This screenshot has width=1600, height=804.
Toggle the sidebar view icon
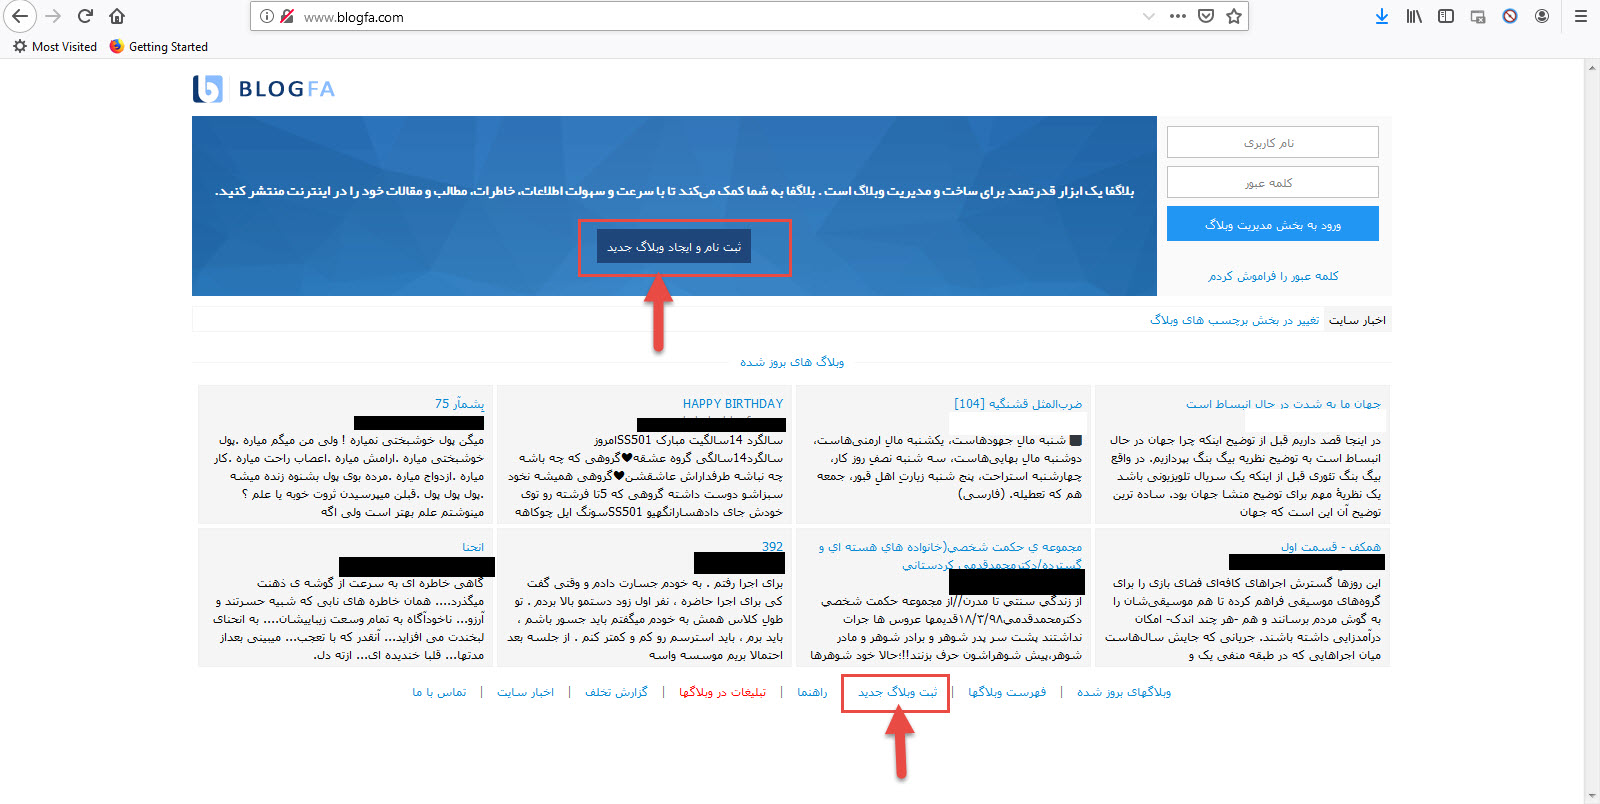1446,16
